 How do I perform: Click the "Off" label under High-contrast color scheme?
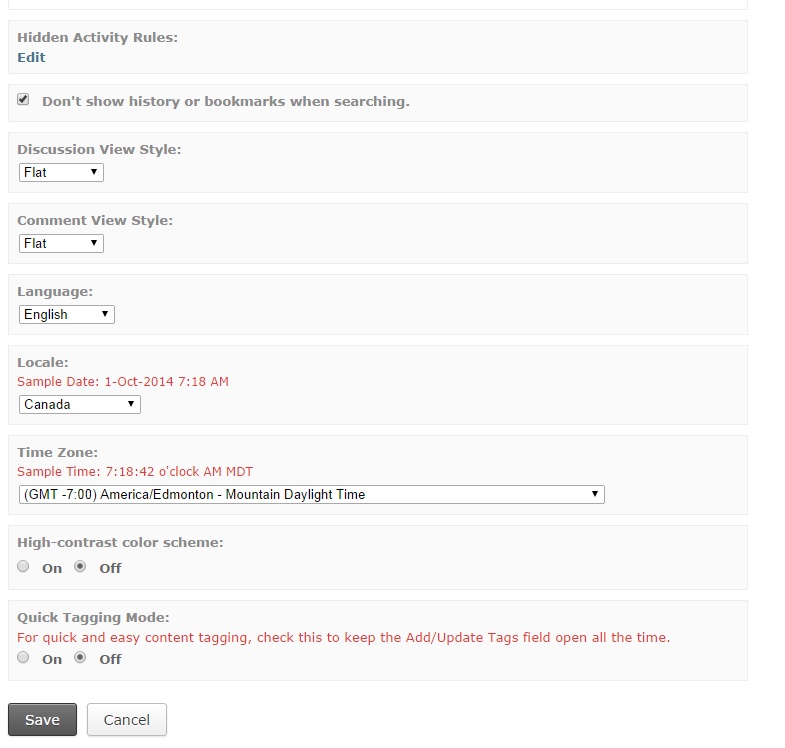110,568
